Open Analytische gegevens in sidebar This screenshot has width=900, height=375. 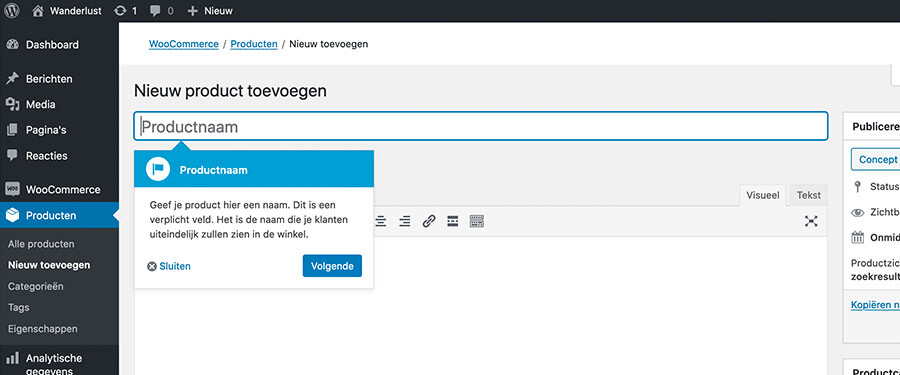click(59, 363)
